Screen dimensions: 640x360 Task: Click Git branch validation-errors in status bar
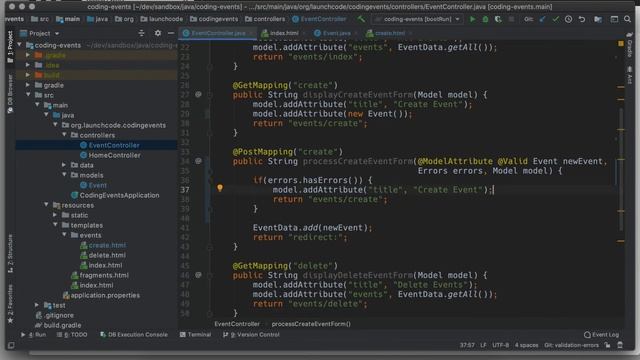[x=571, y=345]
